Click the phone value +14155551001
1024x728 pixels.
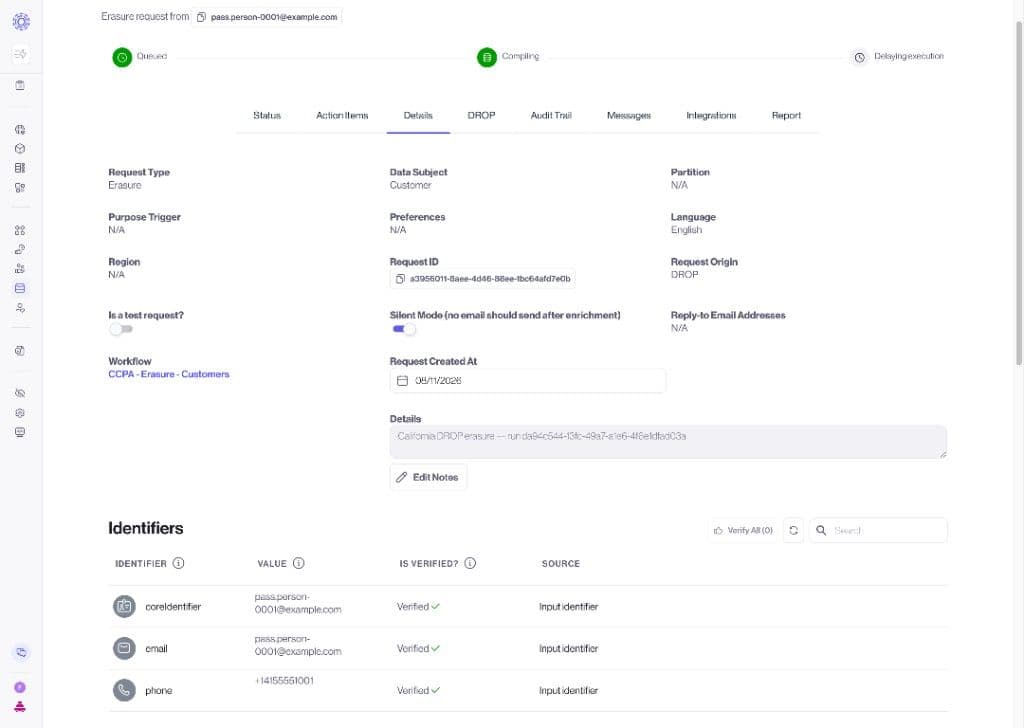point(284,680)
